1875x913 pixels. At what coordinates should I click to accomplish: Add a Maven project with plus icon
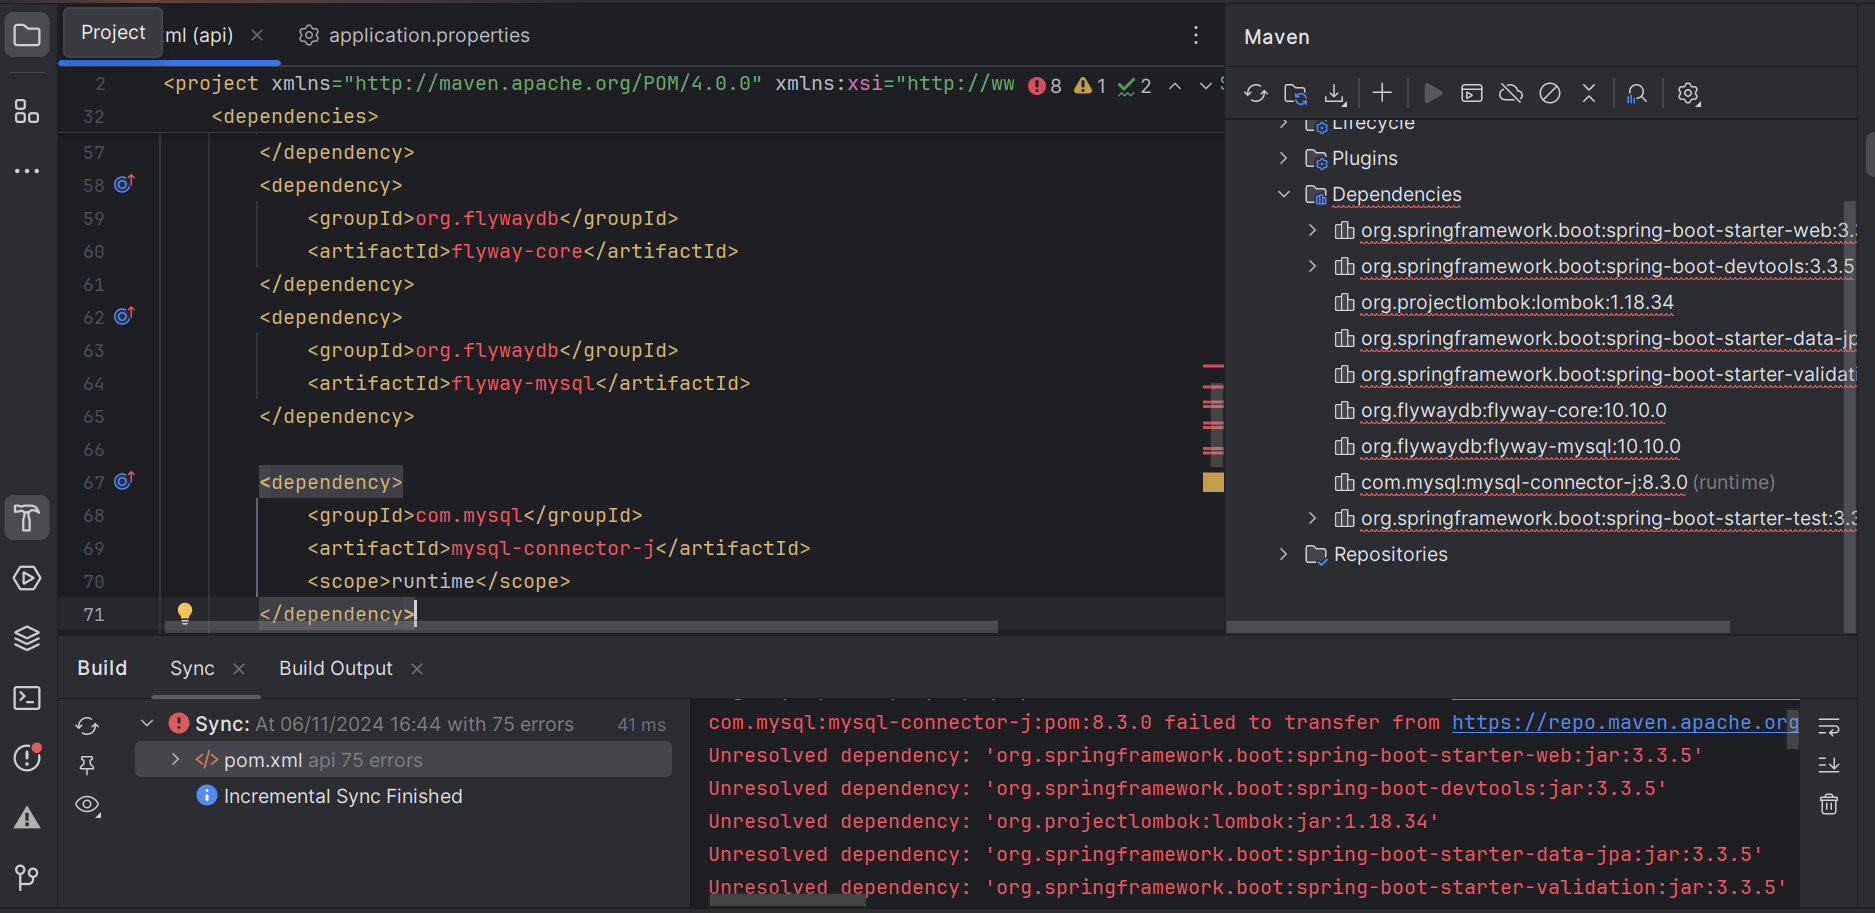pos(1382,93)
